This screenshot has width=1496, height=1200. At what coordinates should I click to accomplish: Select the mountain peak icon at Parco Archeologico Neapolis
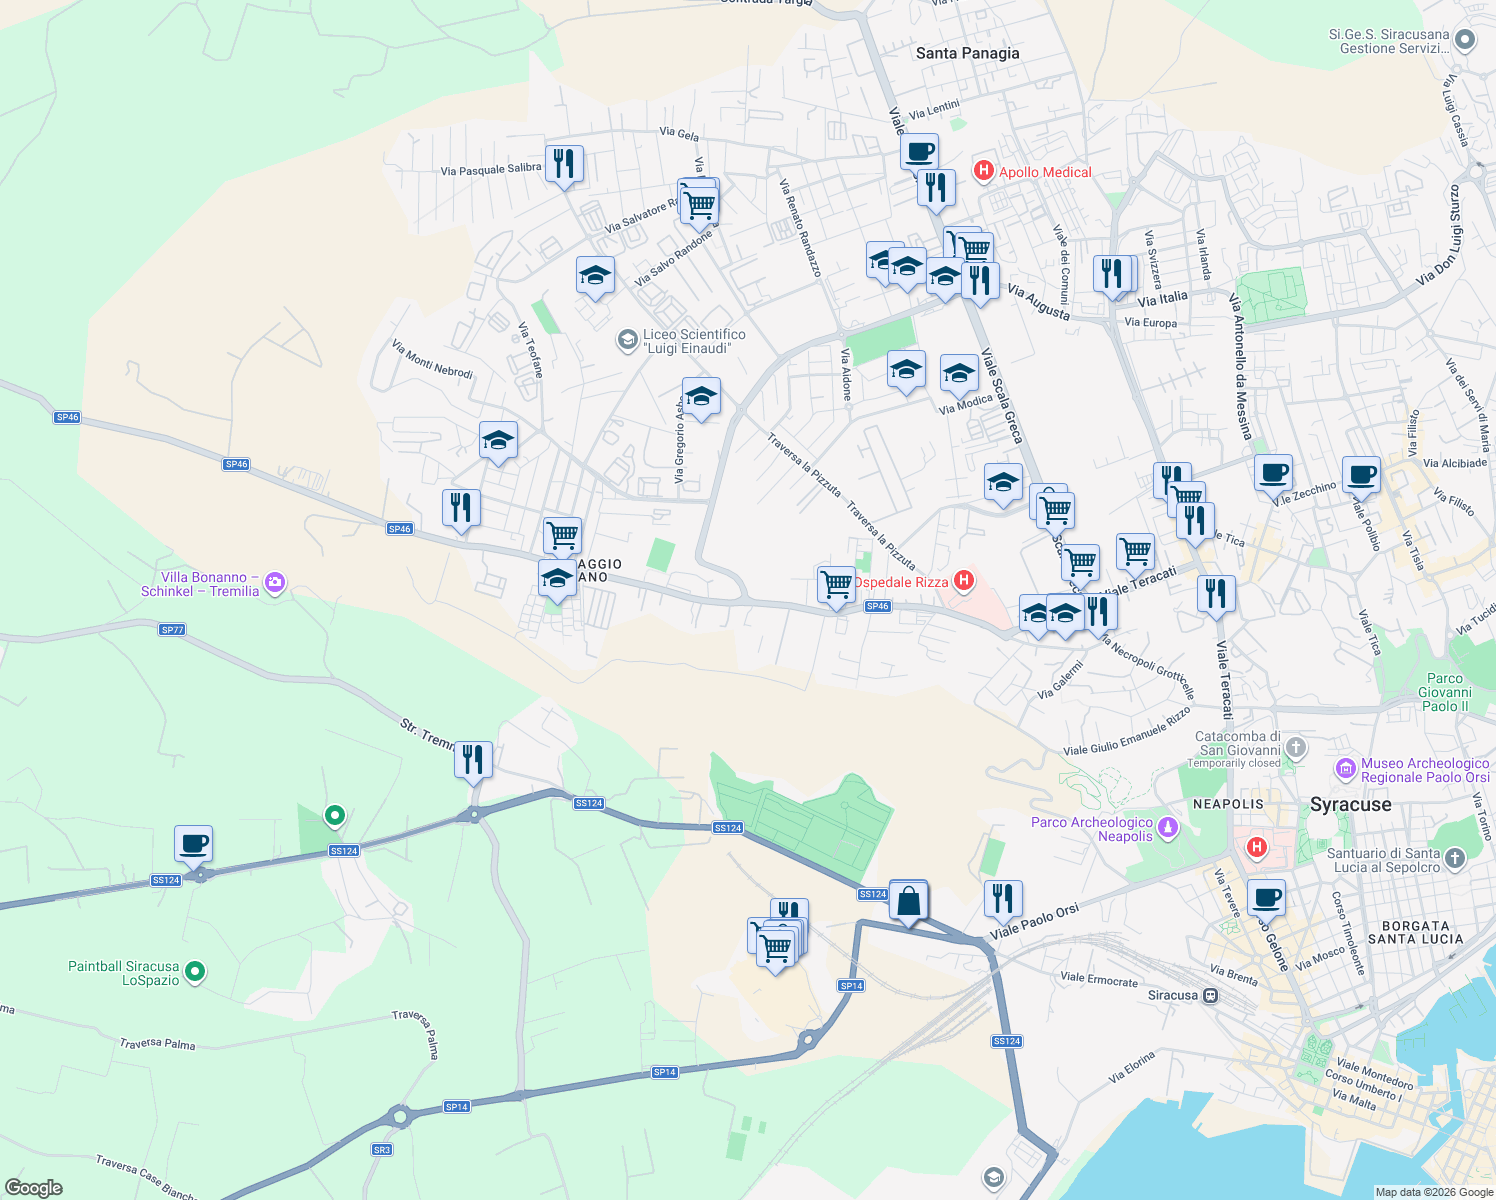coord(1166,827)
